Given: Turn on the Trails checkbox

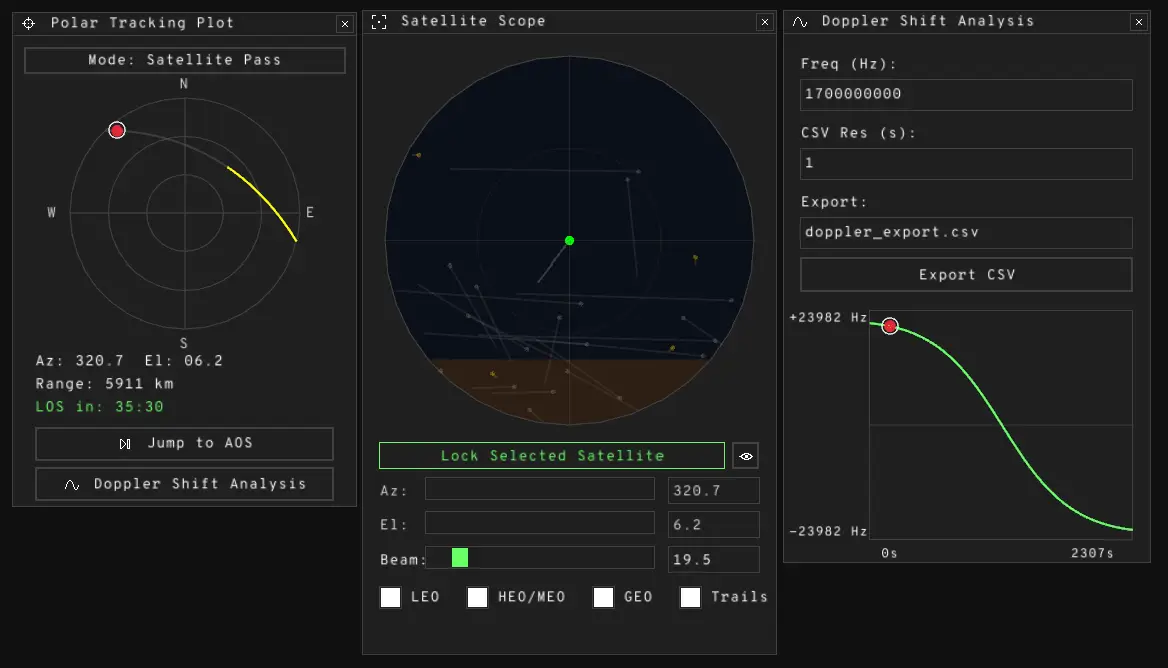Looking at the screenshot, I should (690, 597).
